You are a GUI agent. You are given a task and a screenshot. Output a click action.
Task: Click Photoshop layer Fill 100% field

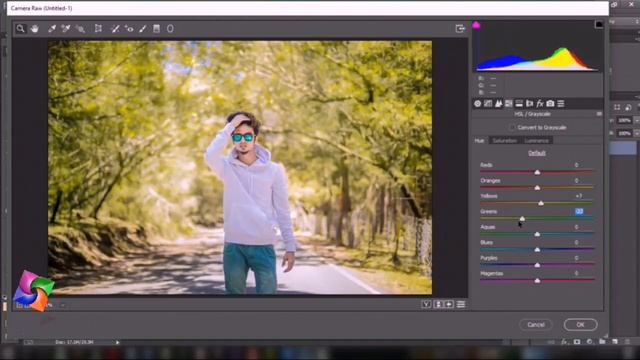624,133
